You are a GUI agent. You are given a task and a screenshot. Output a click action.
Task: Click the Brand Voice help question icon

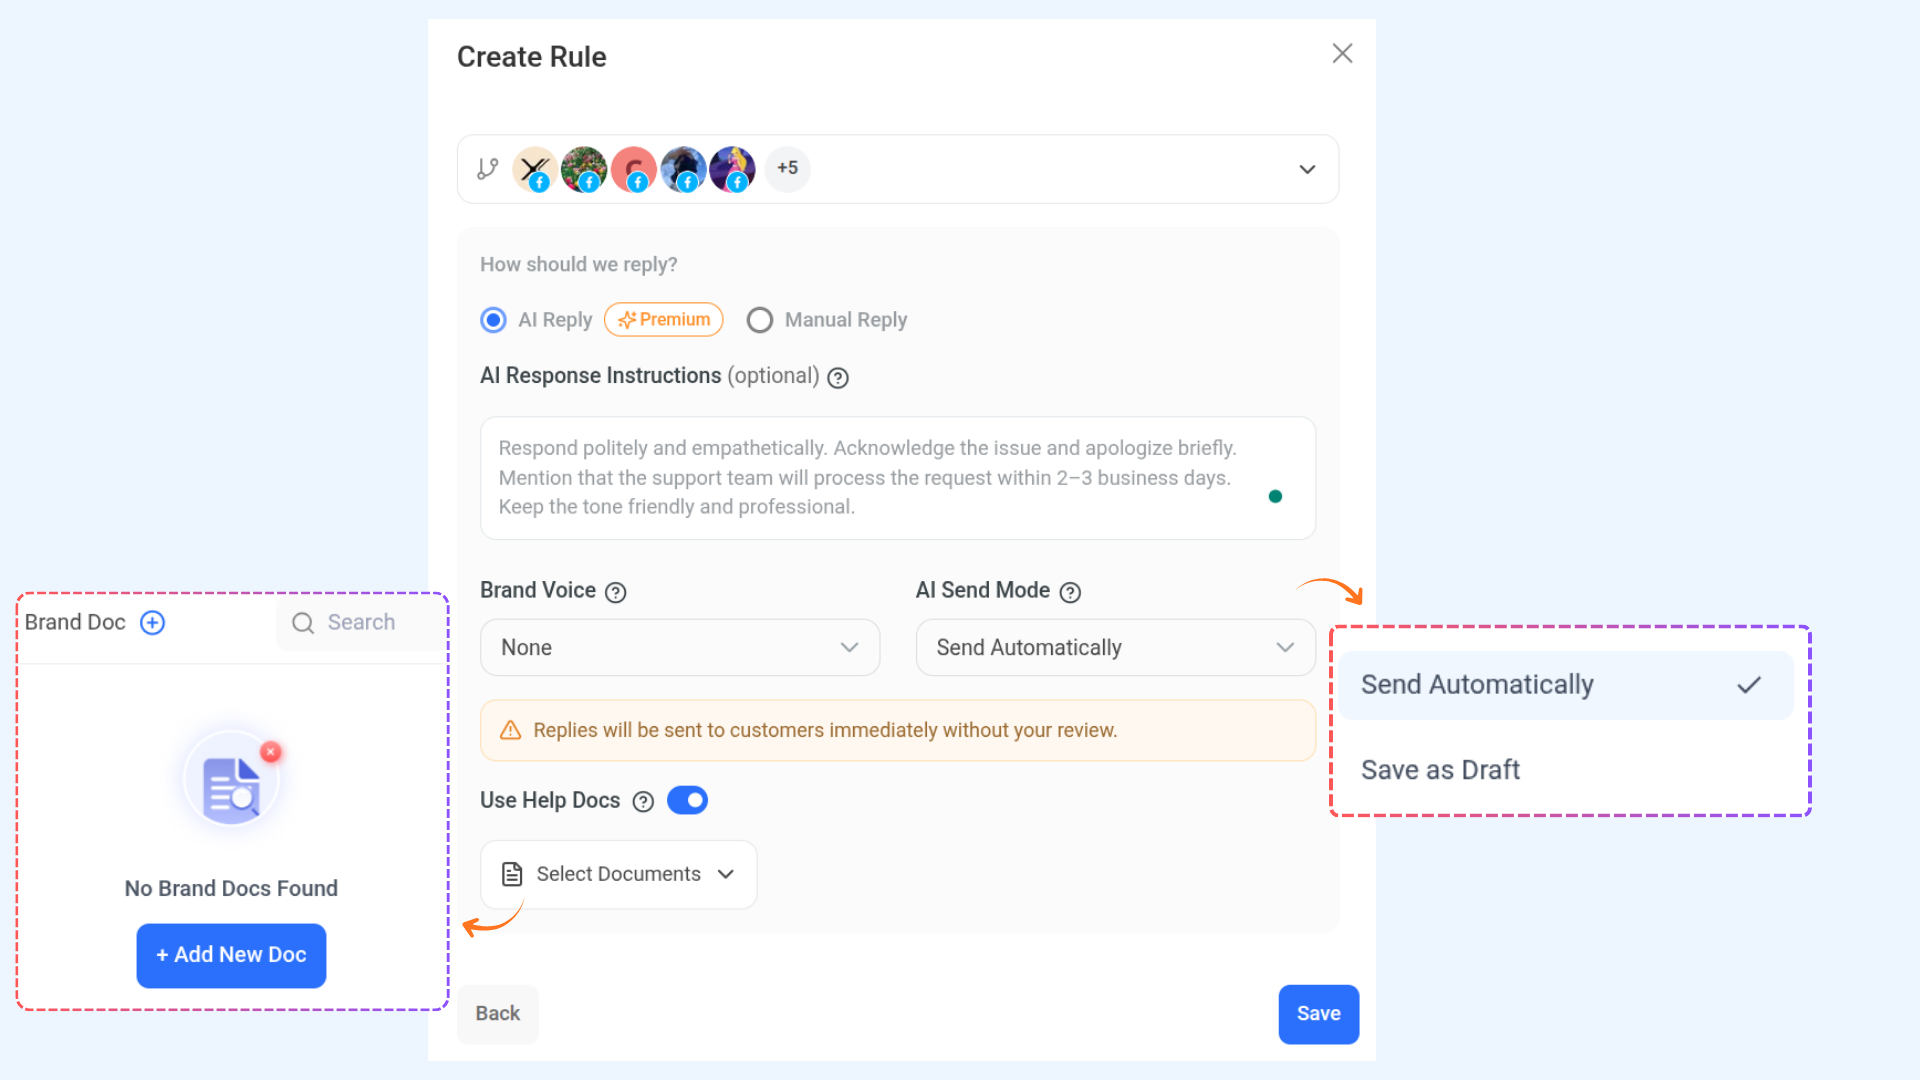(616, 592)
